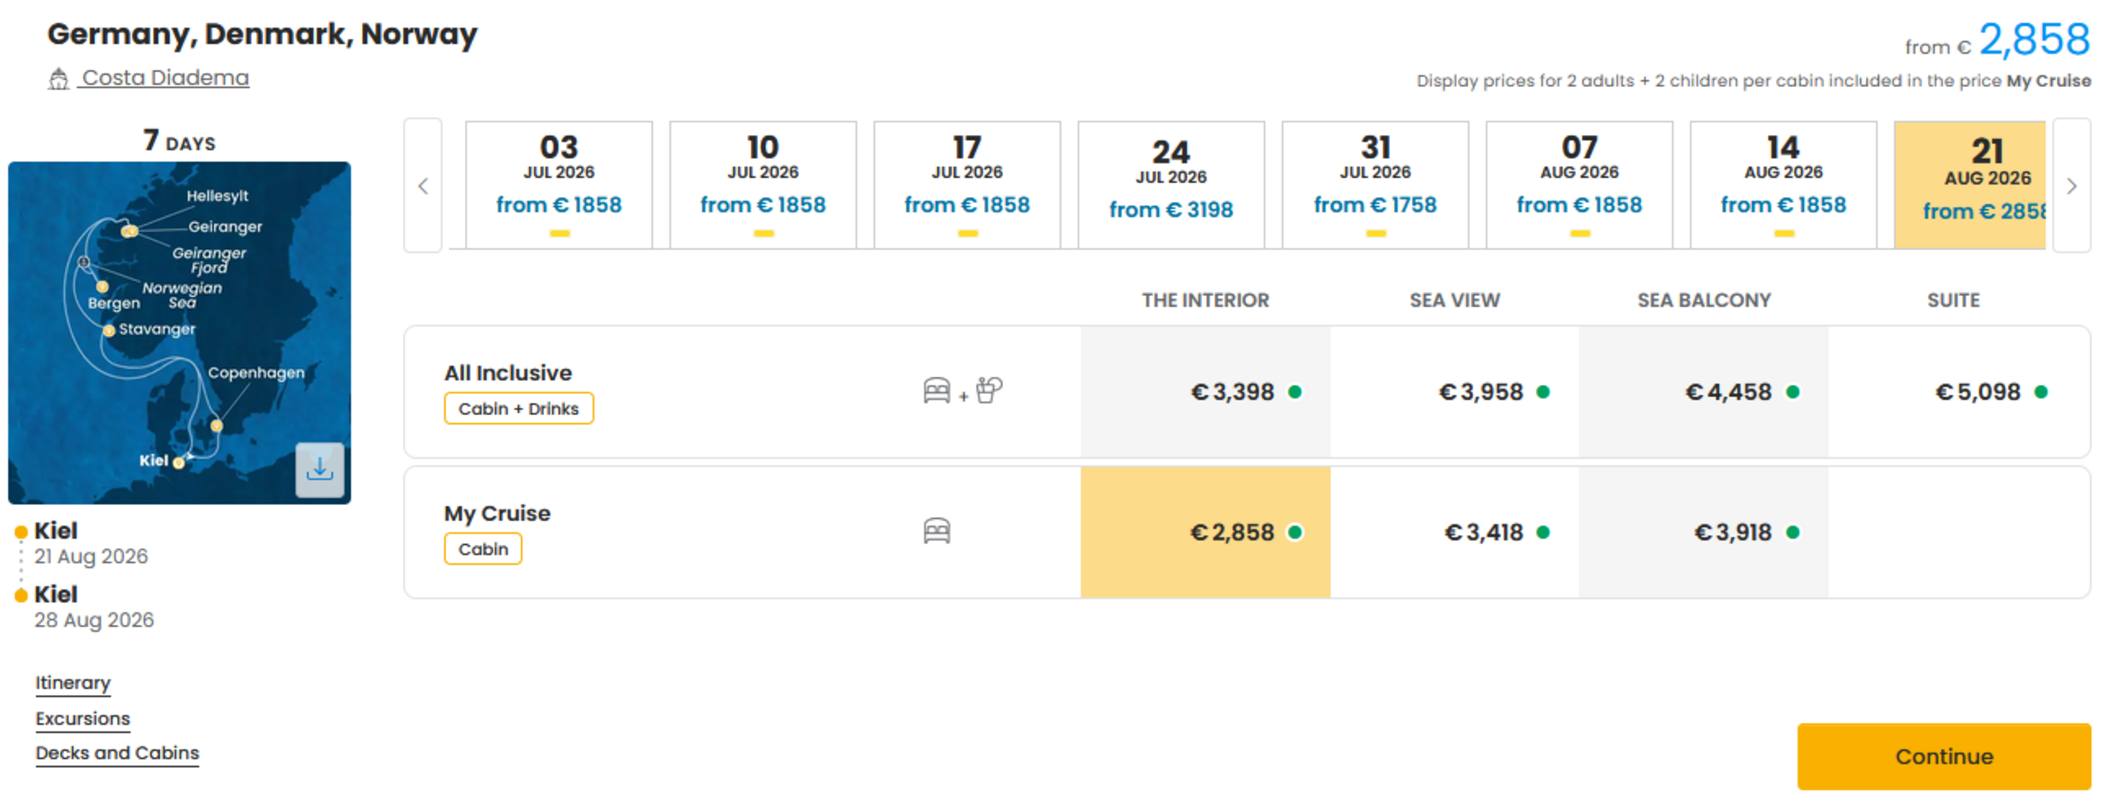Click the ship icon beside Costa Diadema
2103x800 pixels.
(59, 79)
